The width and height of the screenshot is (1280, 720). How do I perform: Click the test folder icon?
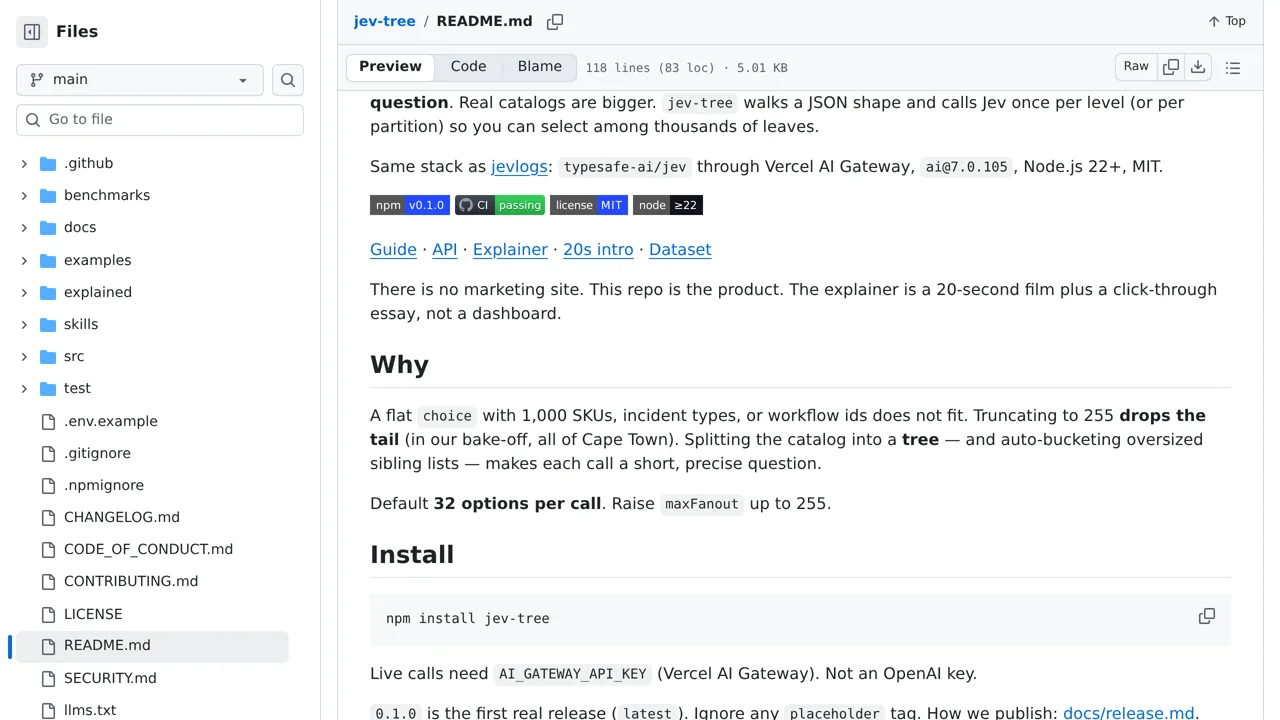[x=48, y=389]
